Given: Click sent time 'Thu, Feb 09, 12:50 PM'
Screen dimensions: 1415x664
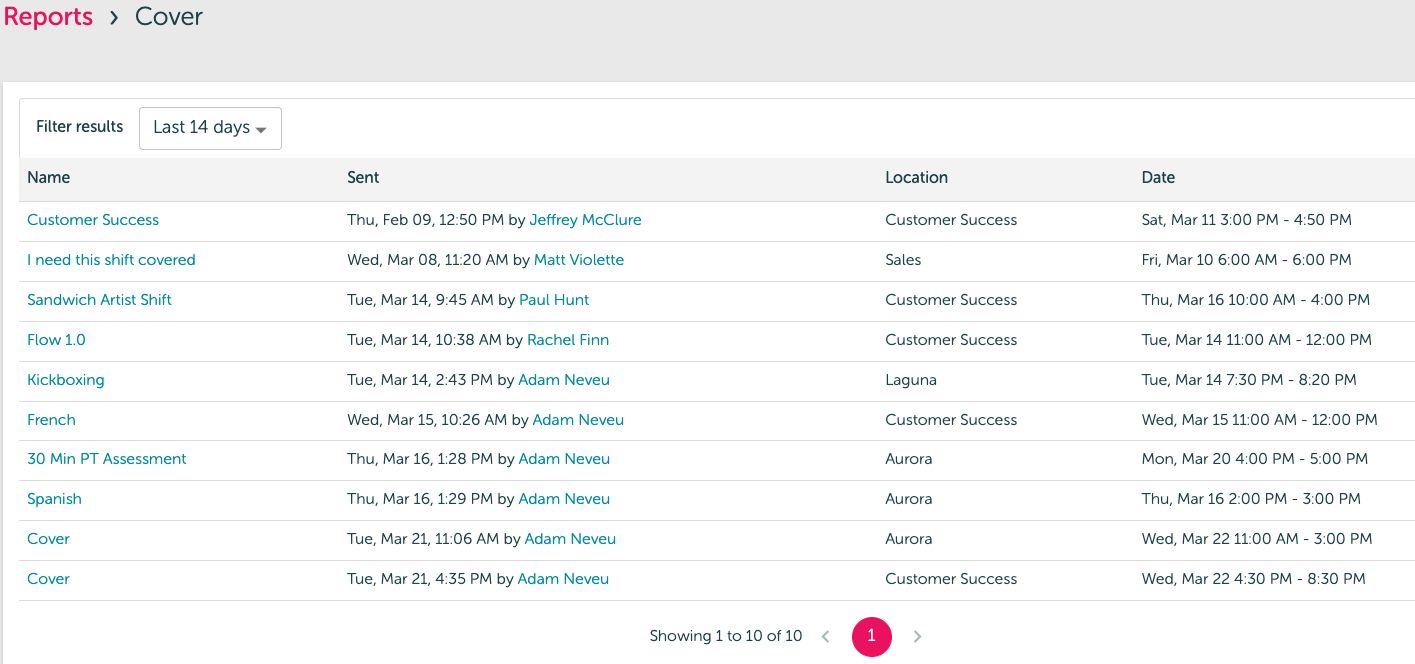Looking at the screenshot, I should coord(425,220).
